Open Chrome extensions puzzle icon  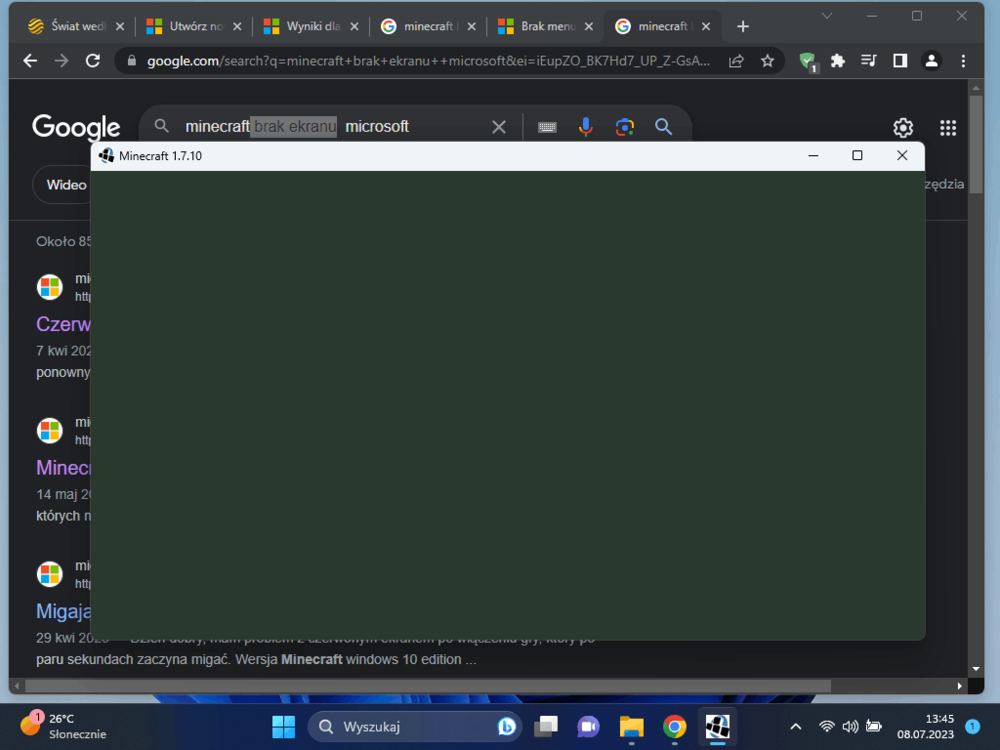point(837,61)
